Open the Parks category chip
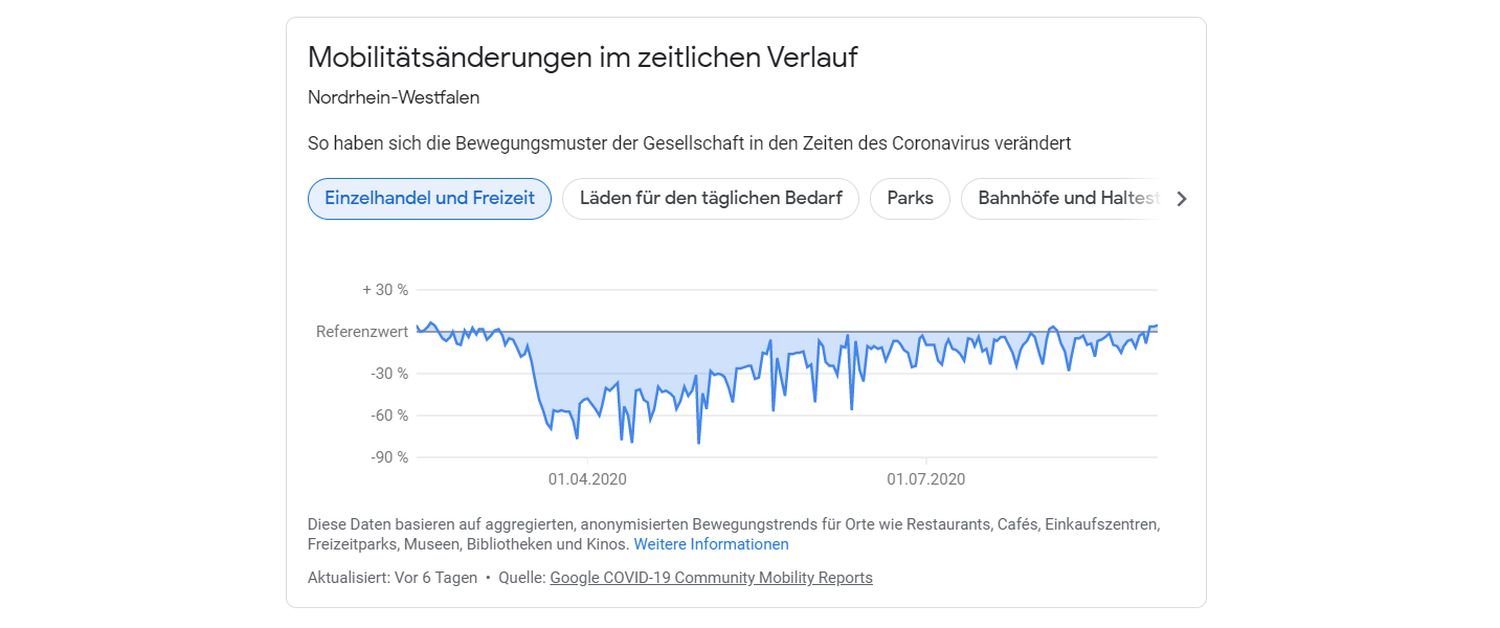This screenshot has height=628, width=1500. click(x=910, y=198)
